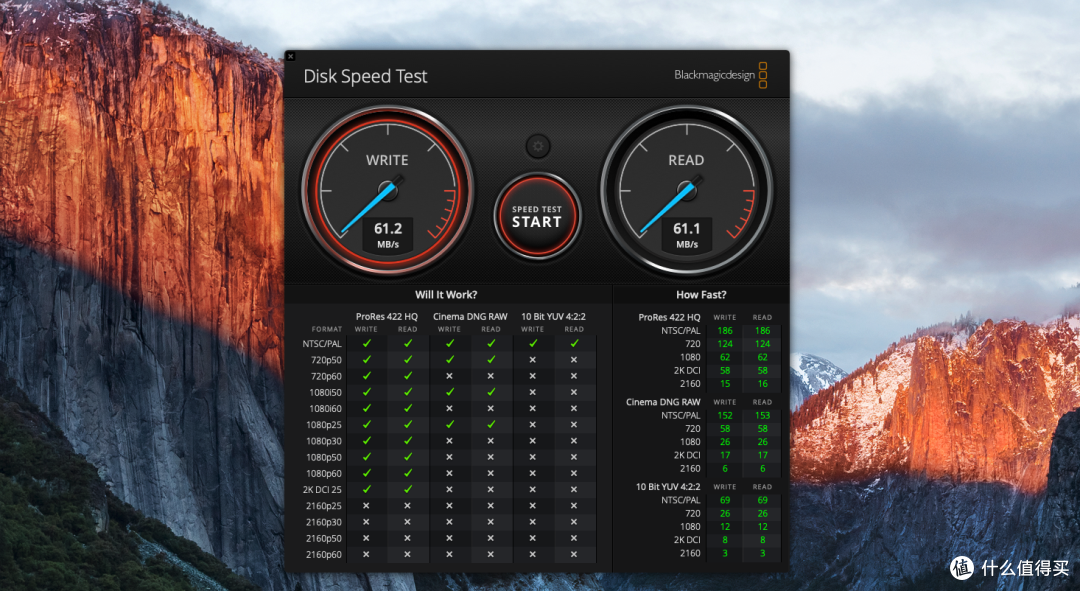Viewport: 1080px width, 591px height.
Task: Click the ProRes 422 HQ read checkmark for 1080p30
Action: 408,441
